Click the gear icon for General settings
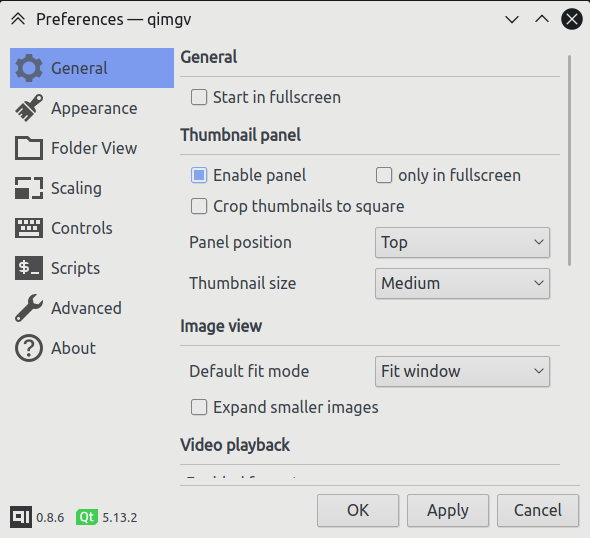 click(x=29, y=68)
